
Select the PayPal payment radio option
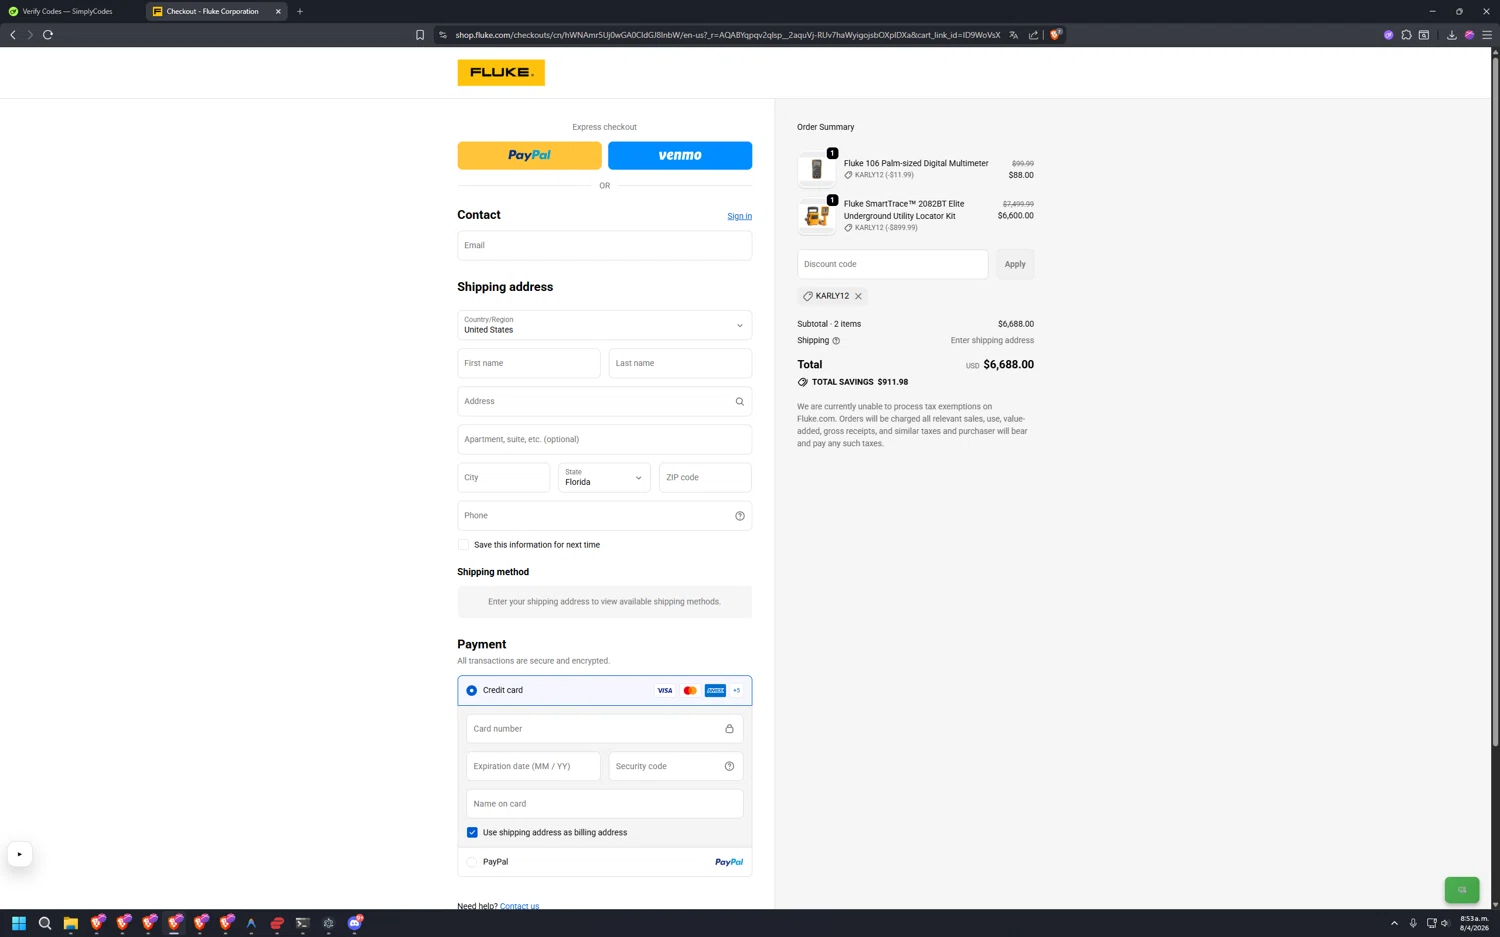[472, 862]
